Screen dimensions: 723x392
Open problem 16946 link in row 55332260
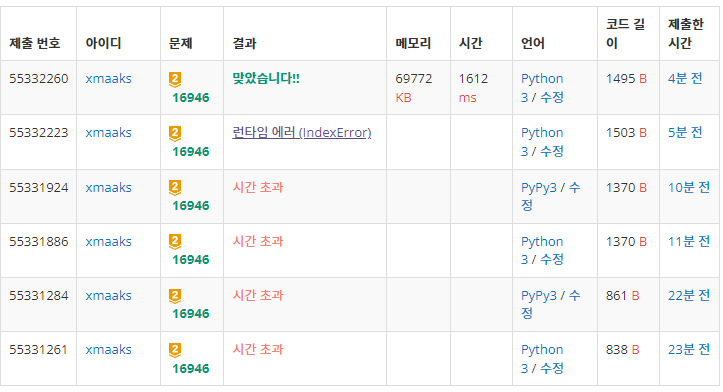point(191,98)
